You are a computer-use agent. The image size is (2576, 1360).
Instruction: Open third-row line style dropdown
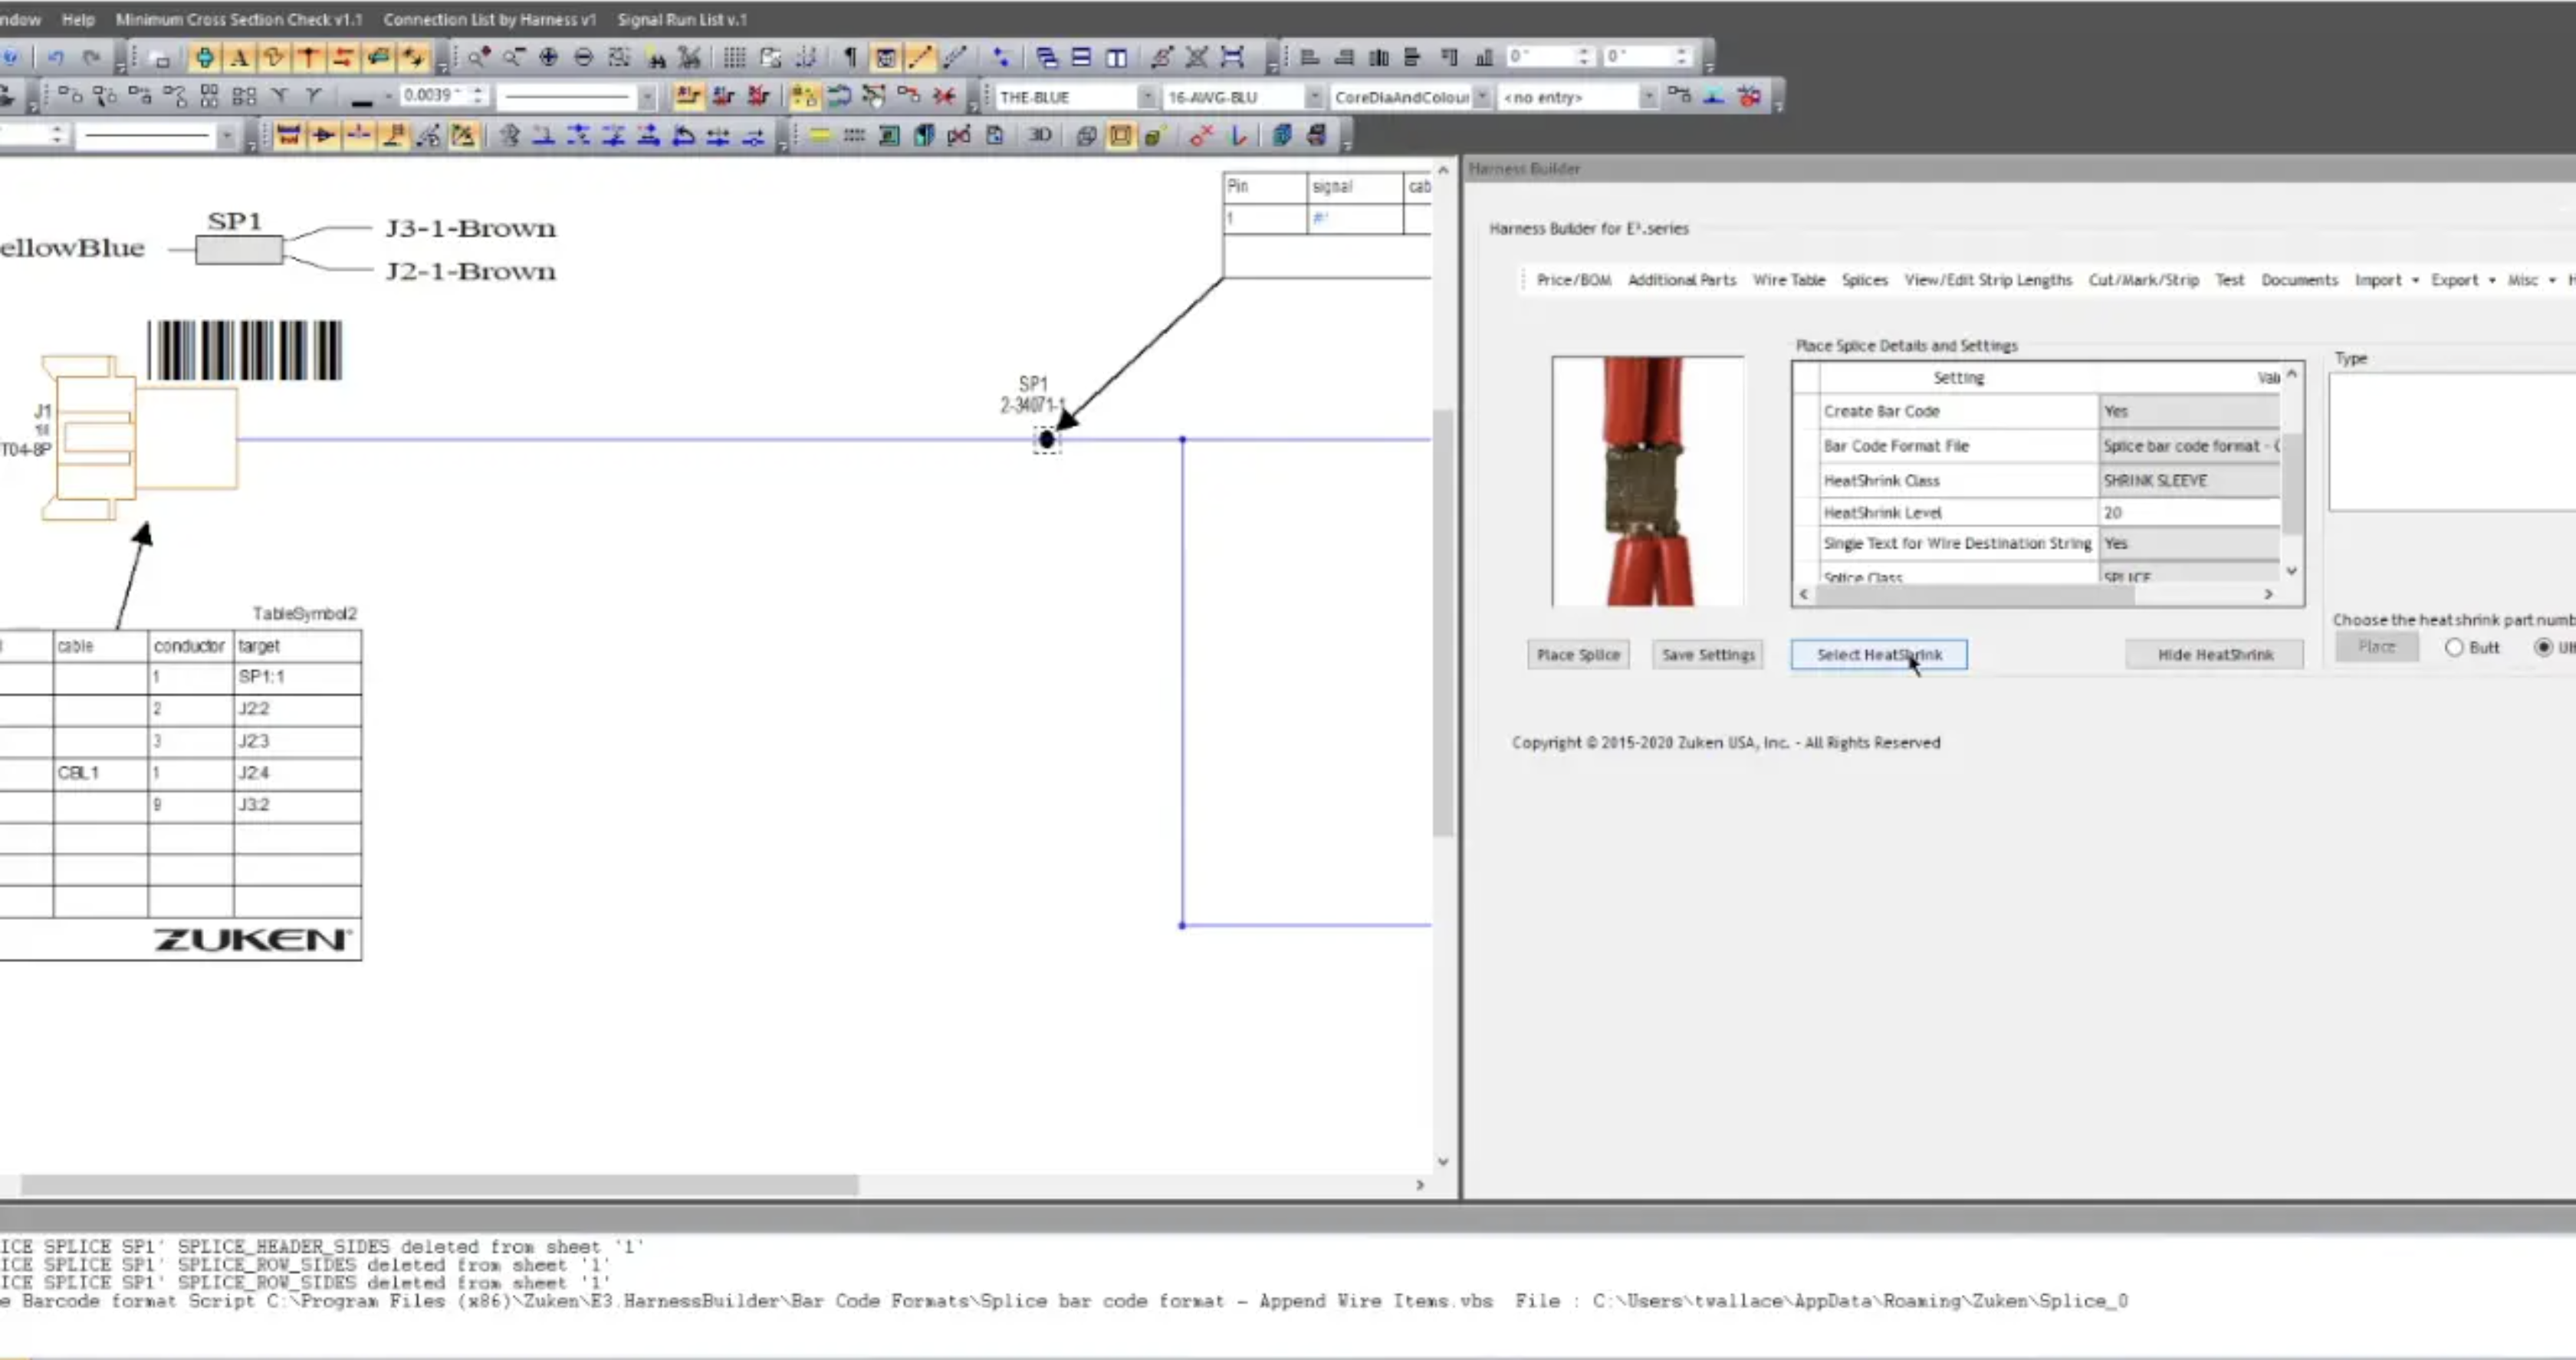(227, 135)
